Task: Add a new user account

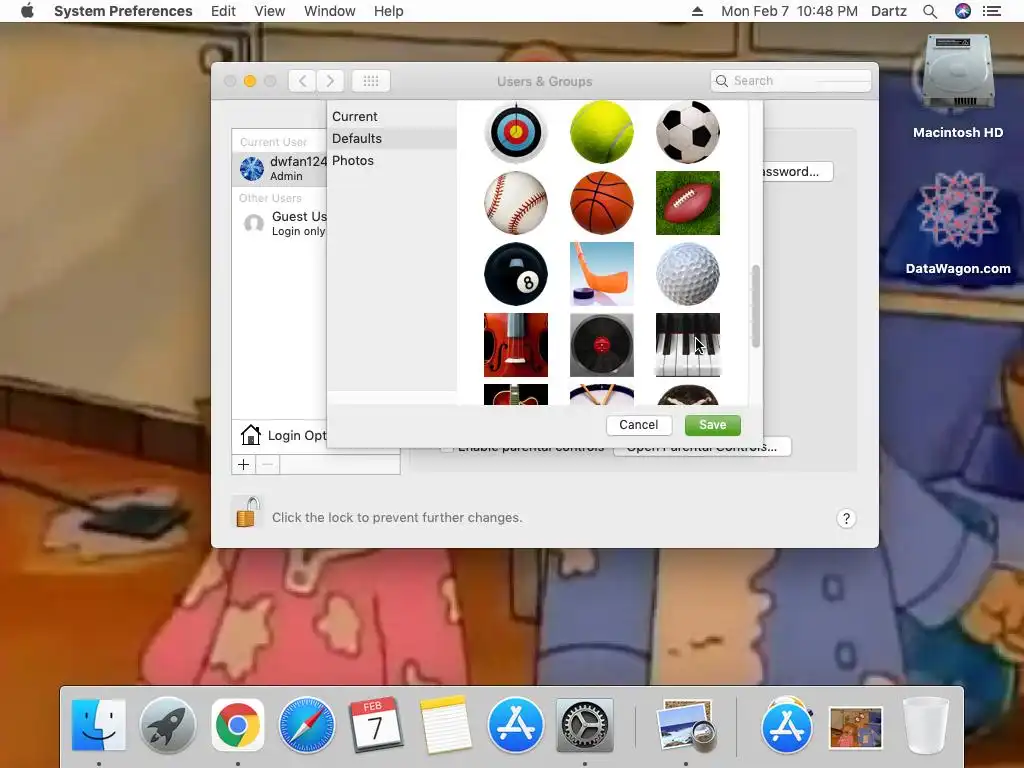Action: click(244, 464)
